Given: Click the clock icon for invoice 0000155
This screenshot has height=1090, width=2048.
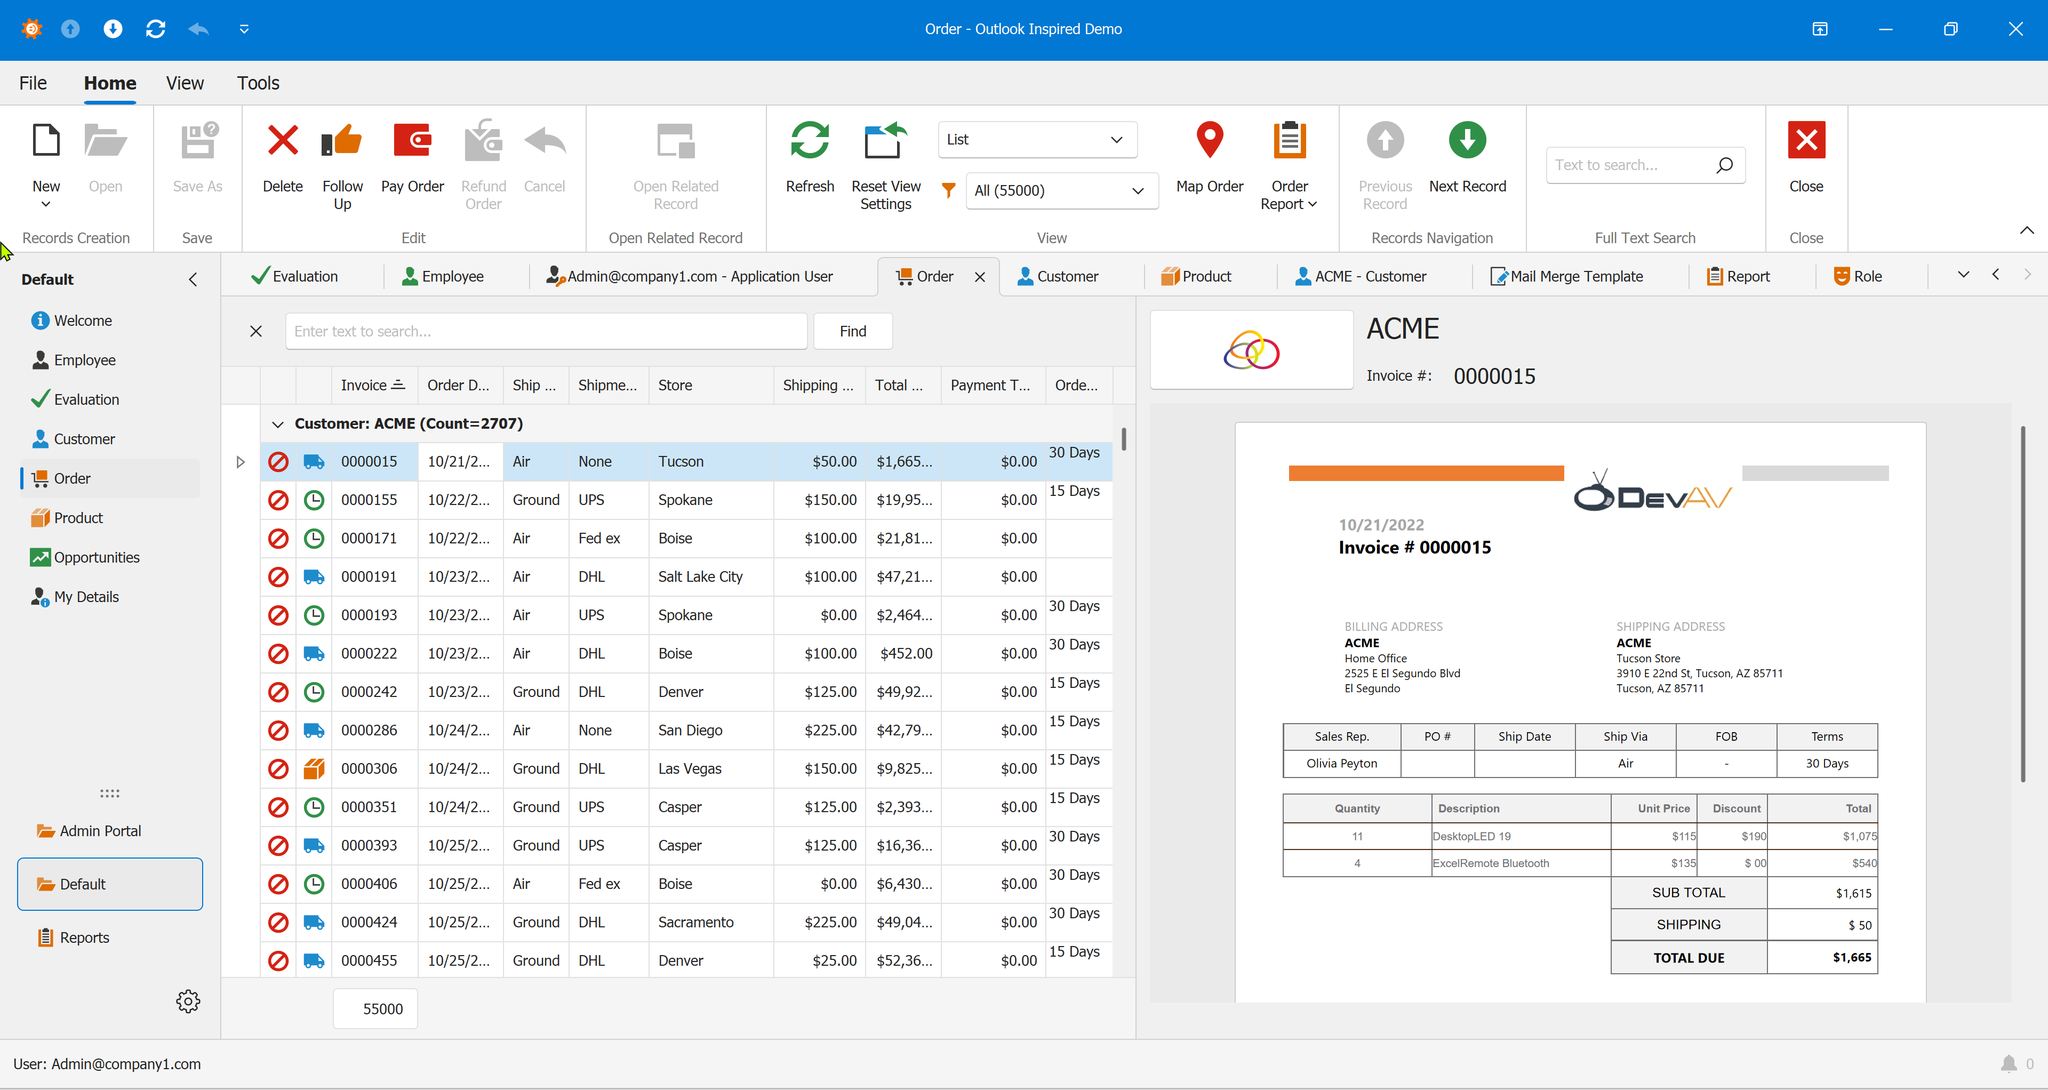Looking at the screenshot, I should (x=313, y=500).
